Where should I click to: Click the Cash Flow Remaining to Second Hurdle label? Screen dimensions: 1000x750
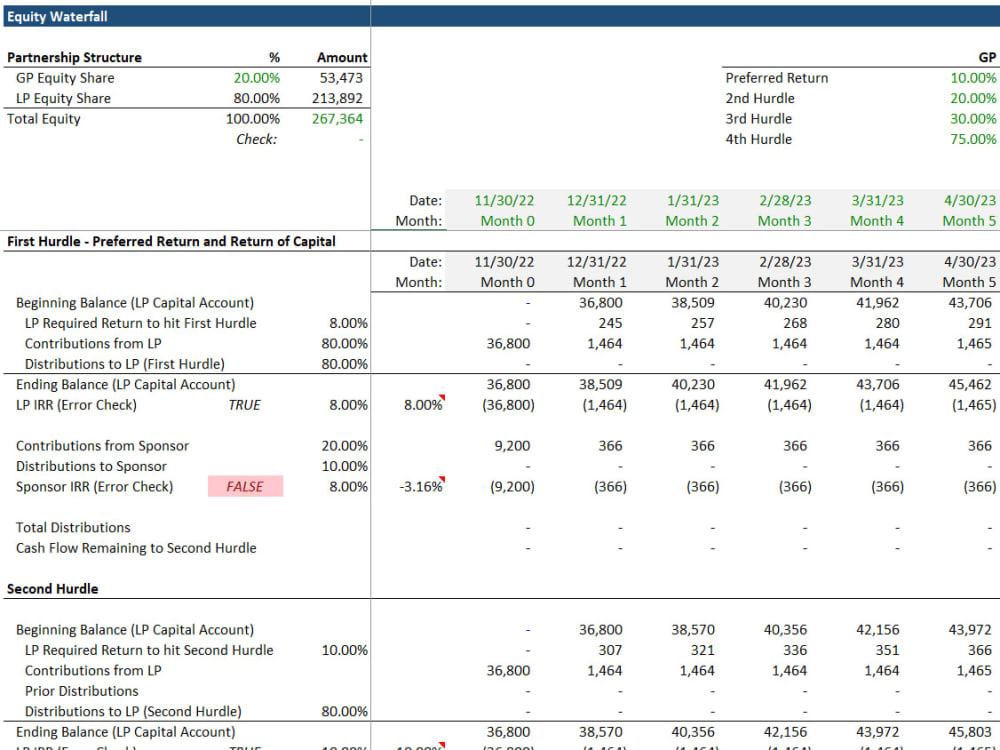click(x=135, y=548)
